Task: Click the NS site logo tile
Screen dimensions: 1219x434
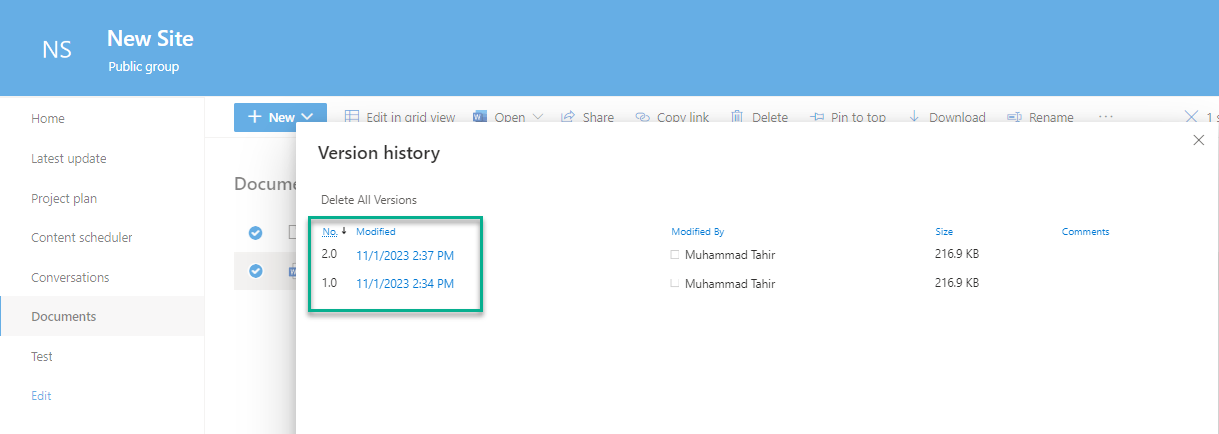Action: [x=57, y=49]
